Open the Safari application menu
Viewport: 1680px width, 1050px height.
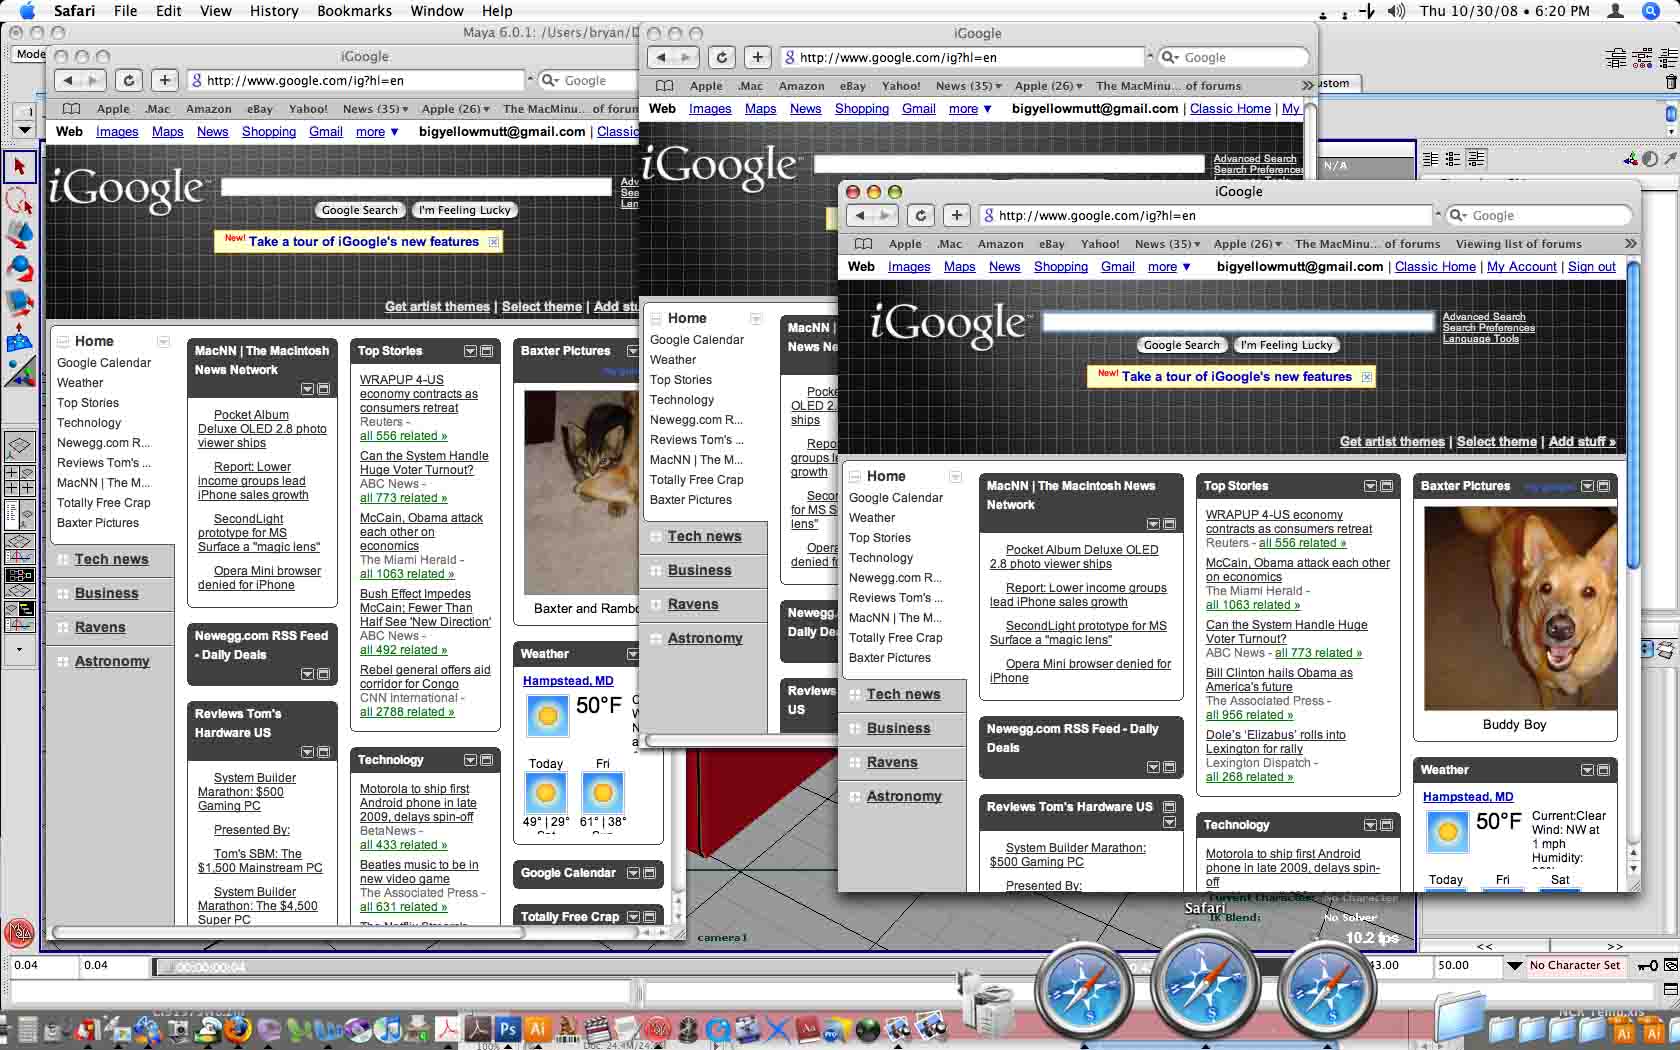[x=74, y=11]
